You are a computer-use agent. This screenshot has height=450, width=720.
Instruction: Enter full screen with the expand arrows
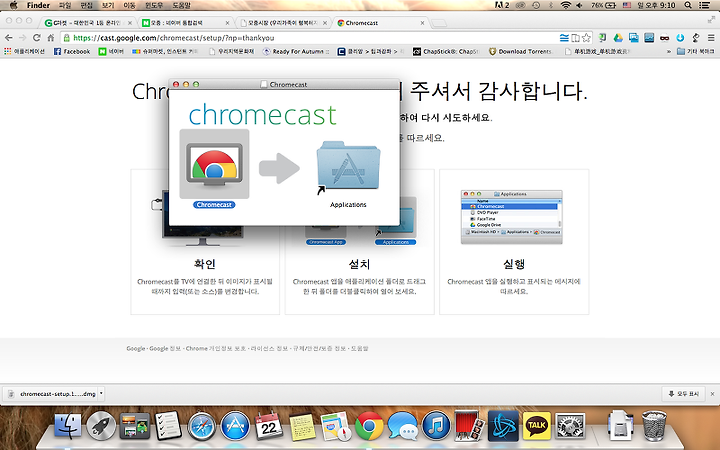point(711,20)
